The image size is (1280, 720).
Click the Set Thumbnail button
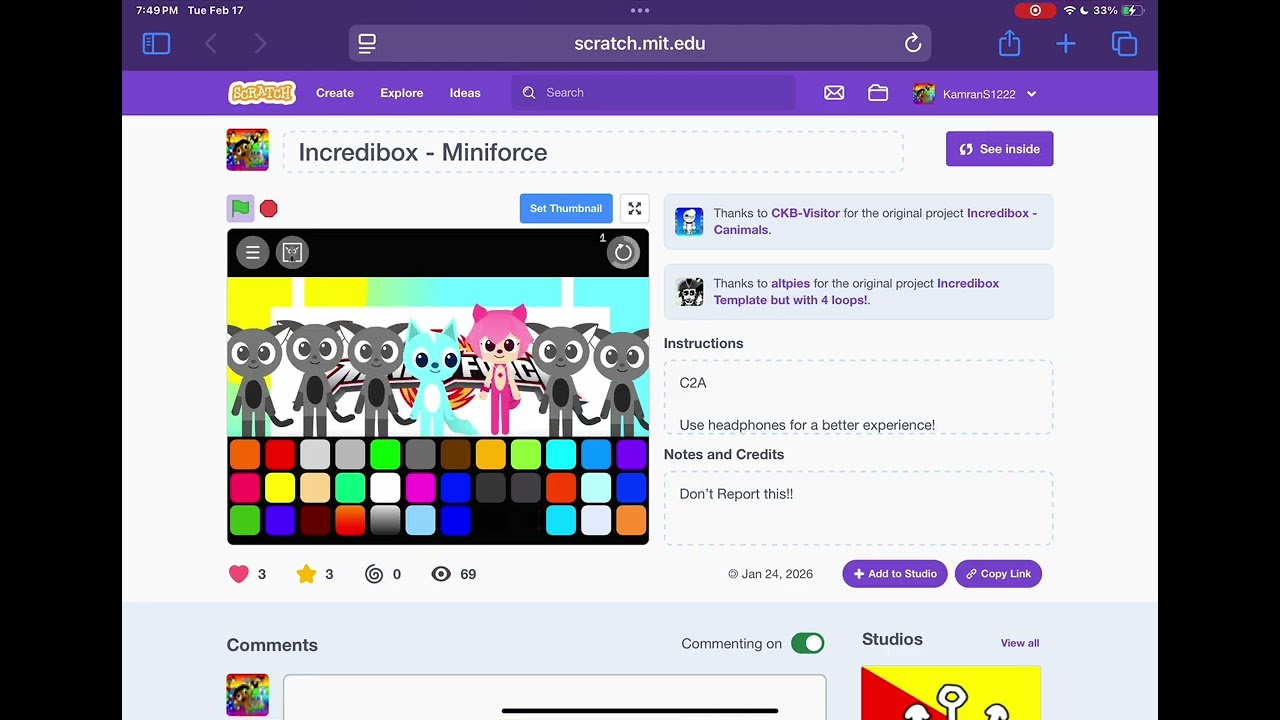[x=566, y=208]
